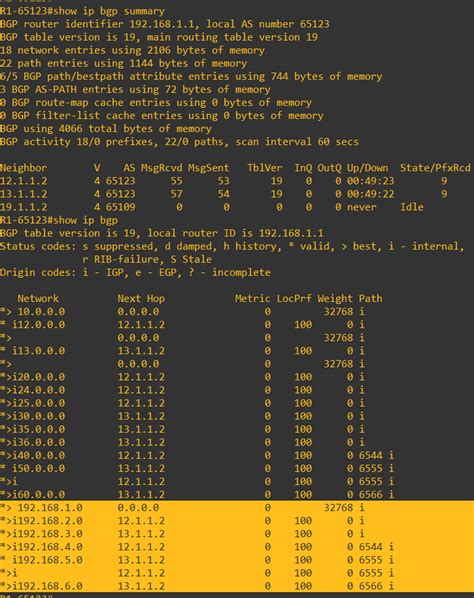Click the "Idle" state of neighbor 19.1.1.2
Screen dimensions: 474x598
[x=411, y=207]
